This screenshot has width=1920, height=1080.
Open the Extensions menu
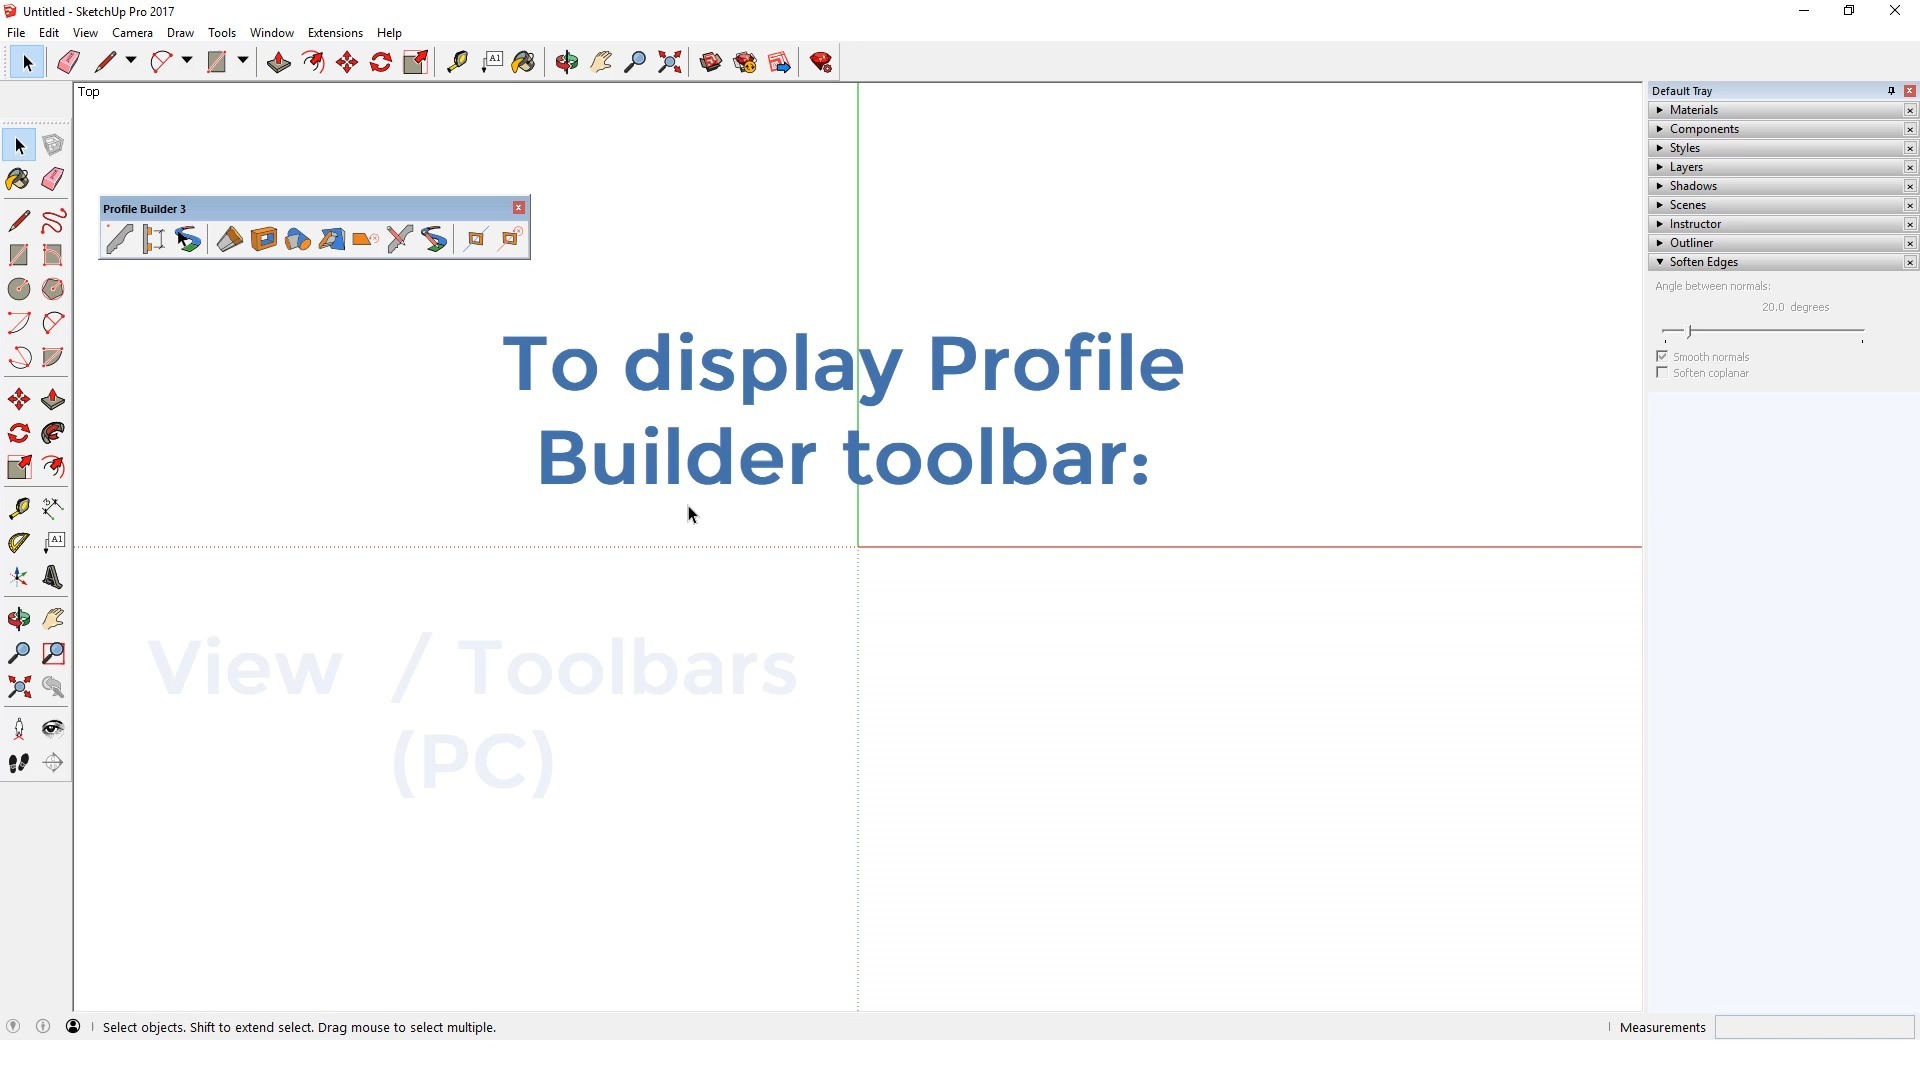[335, 32]
